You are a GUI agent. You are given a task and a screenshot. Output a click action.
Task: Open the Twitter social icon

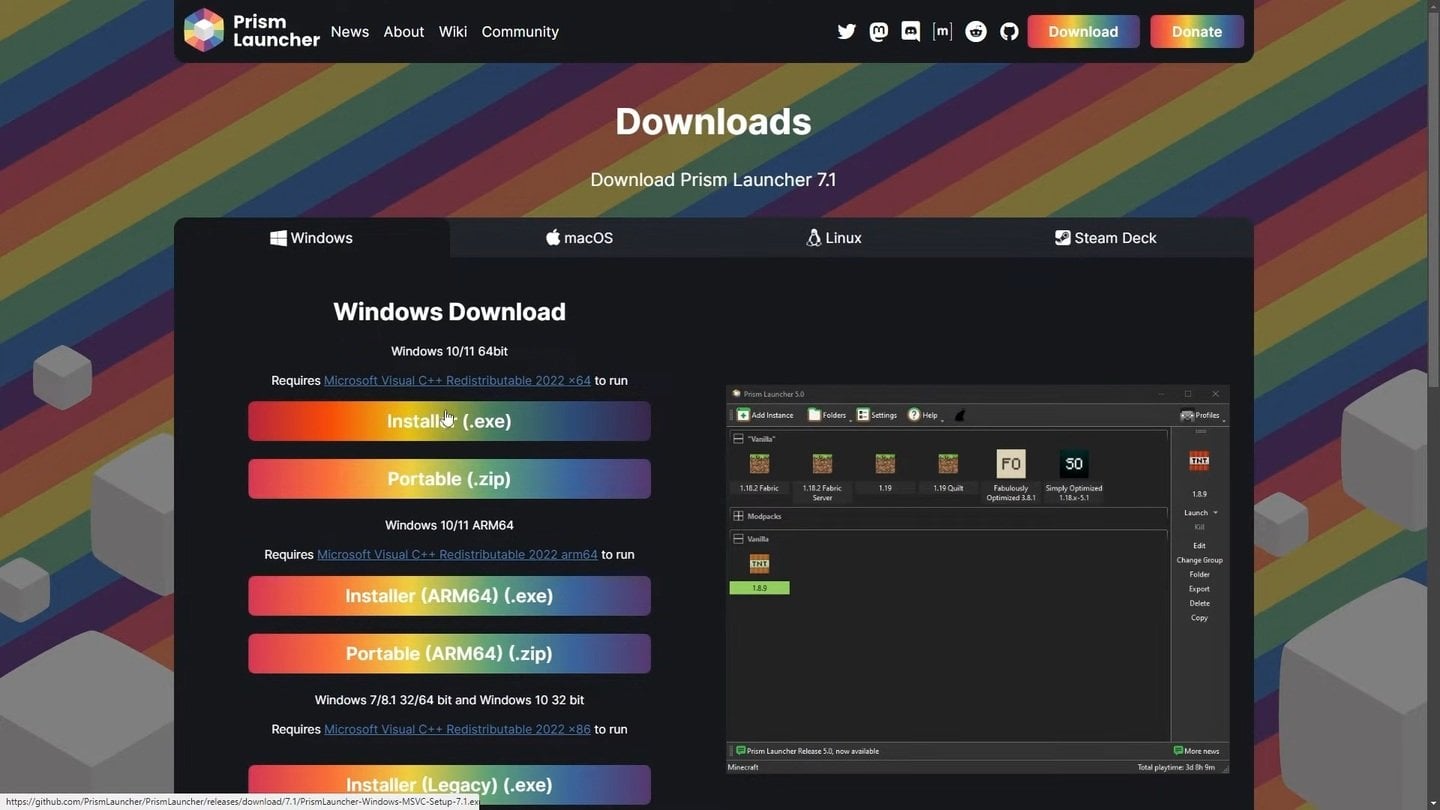846,31
